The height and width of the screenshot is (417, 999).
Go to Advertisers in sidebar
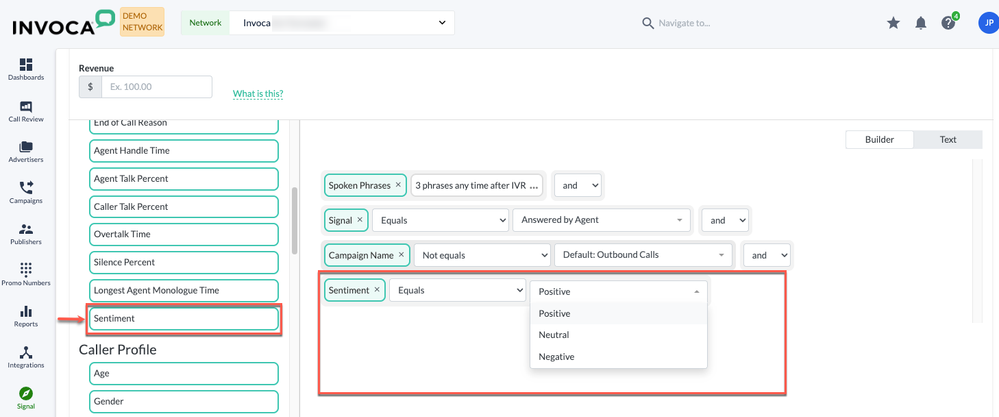[x=26, y=152]
